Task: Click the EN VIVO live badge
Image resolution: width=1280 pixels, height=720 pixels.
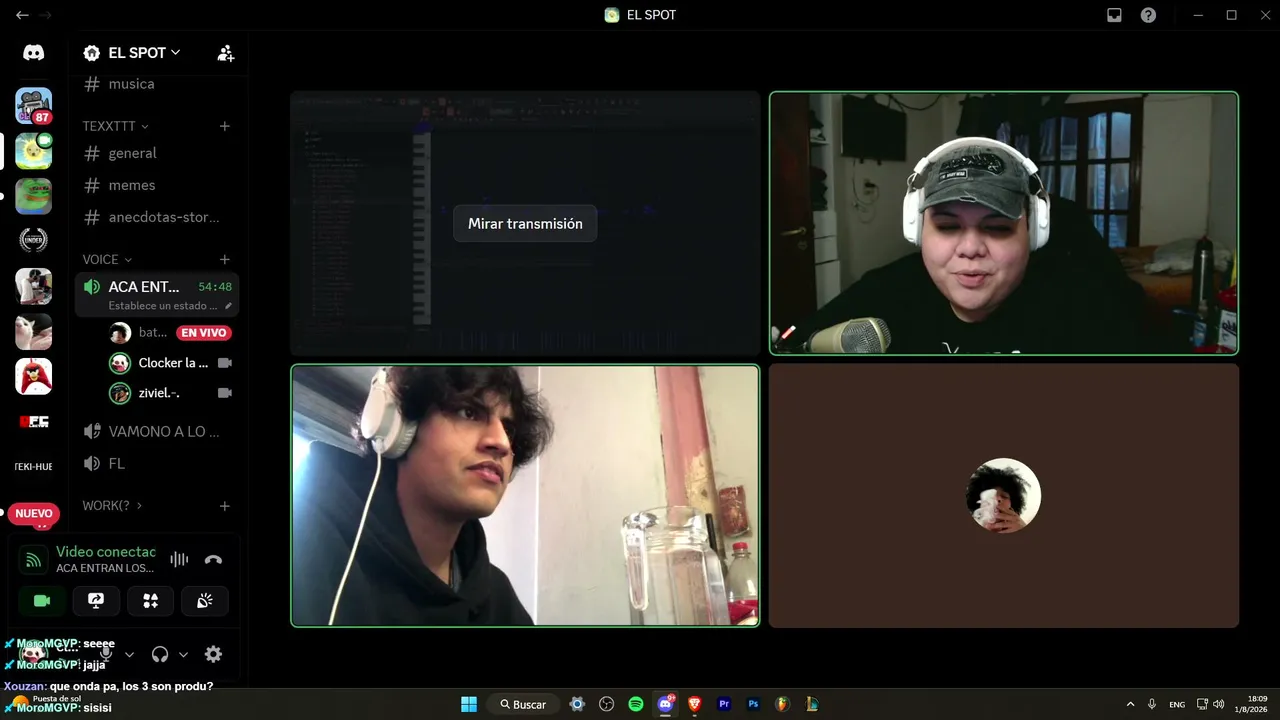Action: [204, 333]
